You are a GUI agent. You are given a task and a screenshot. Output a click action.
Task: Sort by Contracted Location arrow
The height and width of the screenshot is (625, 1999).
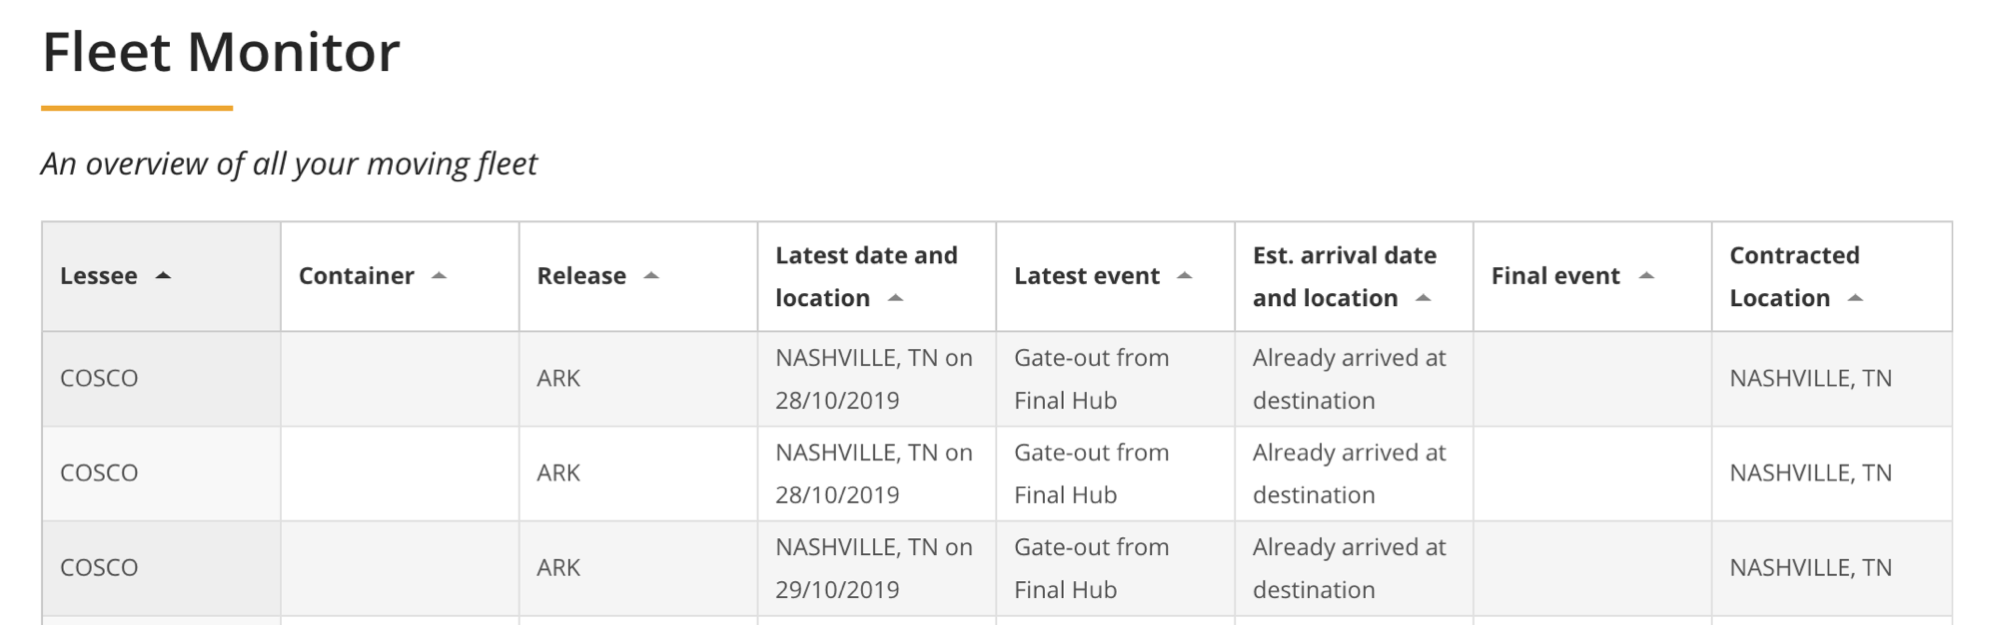(x=1856, y=298)
